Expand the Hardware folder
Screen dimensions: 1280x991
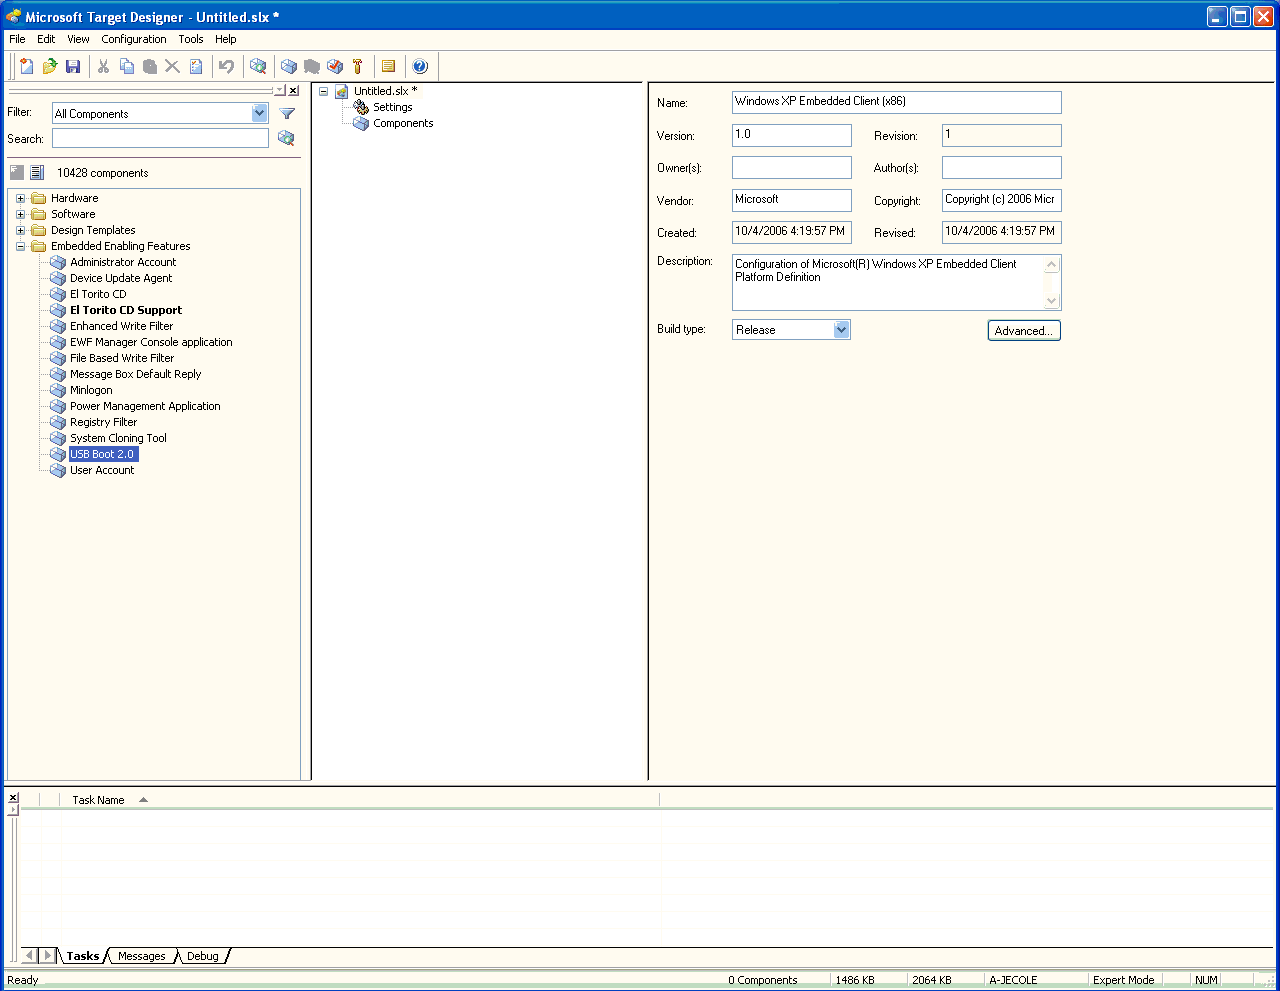tap(20, 198)
